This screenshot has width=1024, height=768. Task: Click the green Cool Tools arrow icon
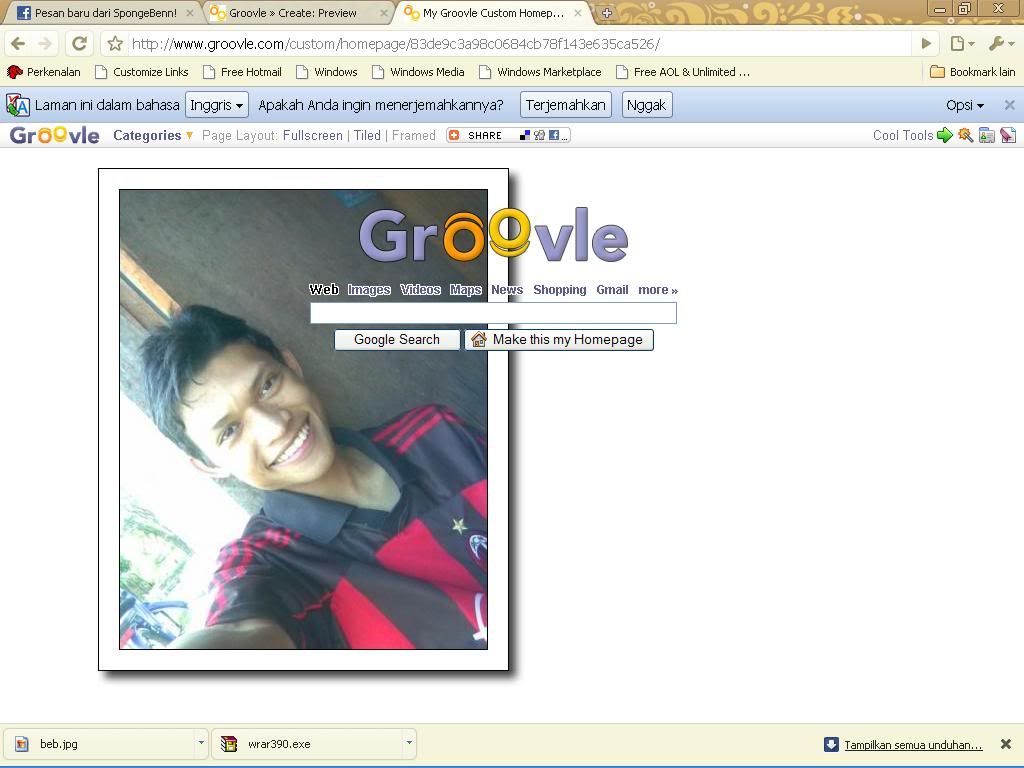click(944, 135)
